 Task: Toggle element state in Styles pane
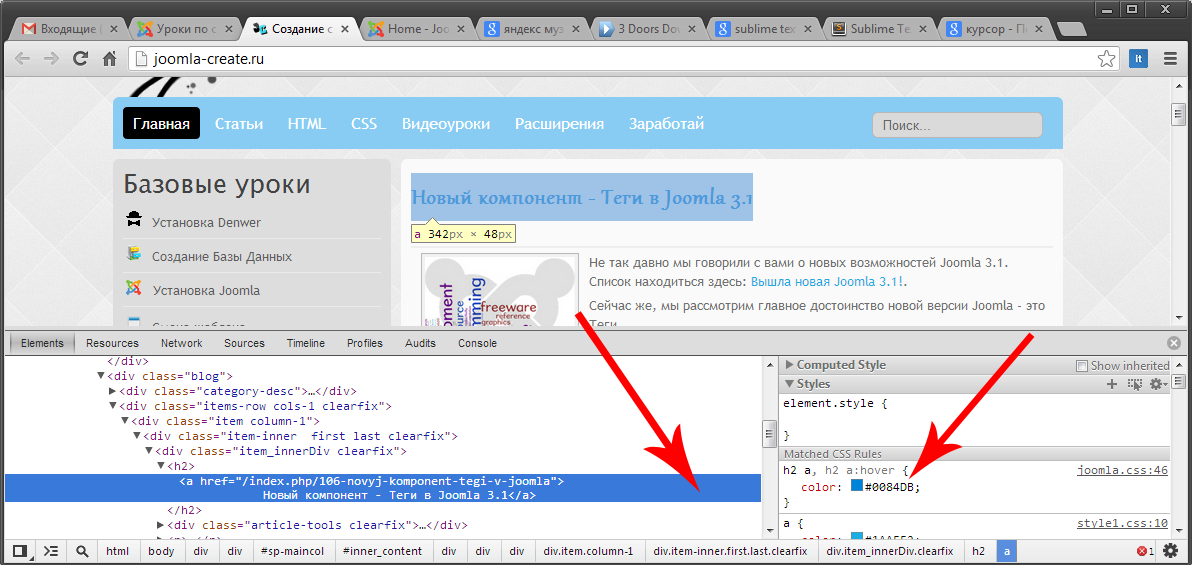1134,384
